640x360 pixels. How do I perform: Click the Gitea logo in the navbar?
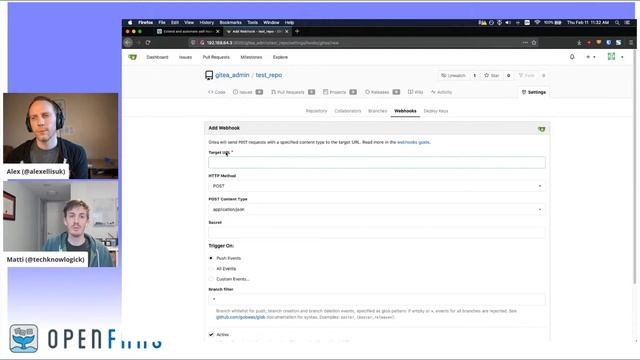pos(132,57)
